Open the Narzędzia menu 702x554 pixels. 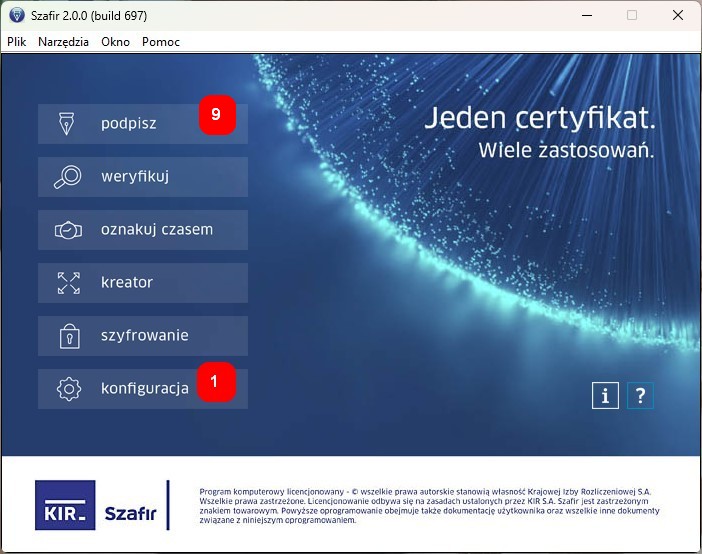(63, 42)
